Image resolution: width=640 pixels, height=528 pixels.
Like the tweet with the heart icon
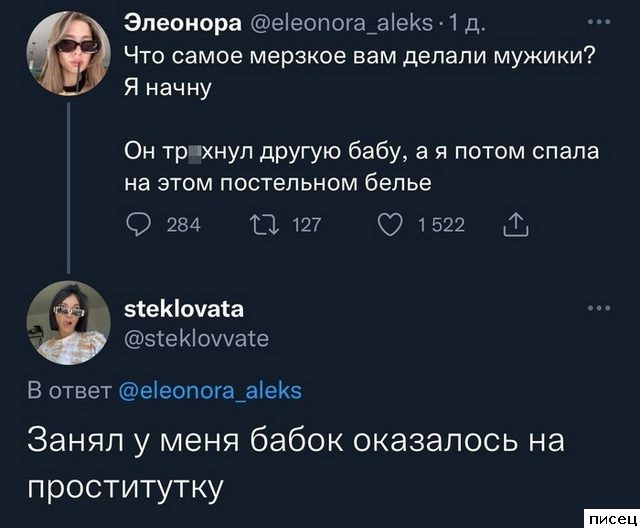(393, 225)
